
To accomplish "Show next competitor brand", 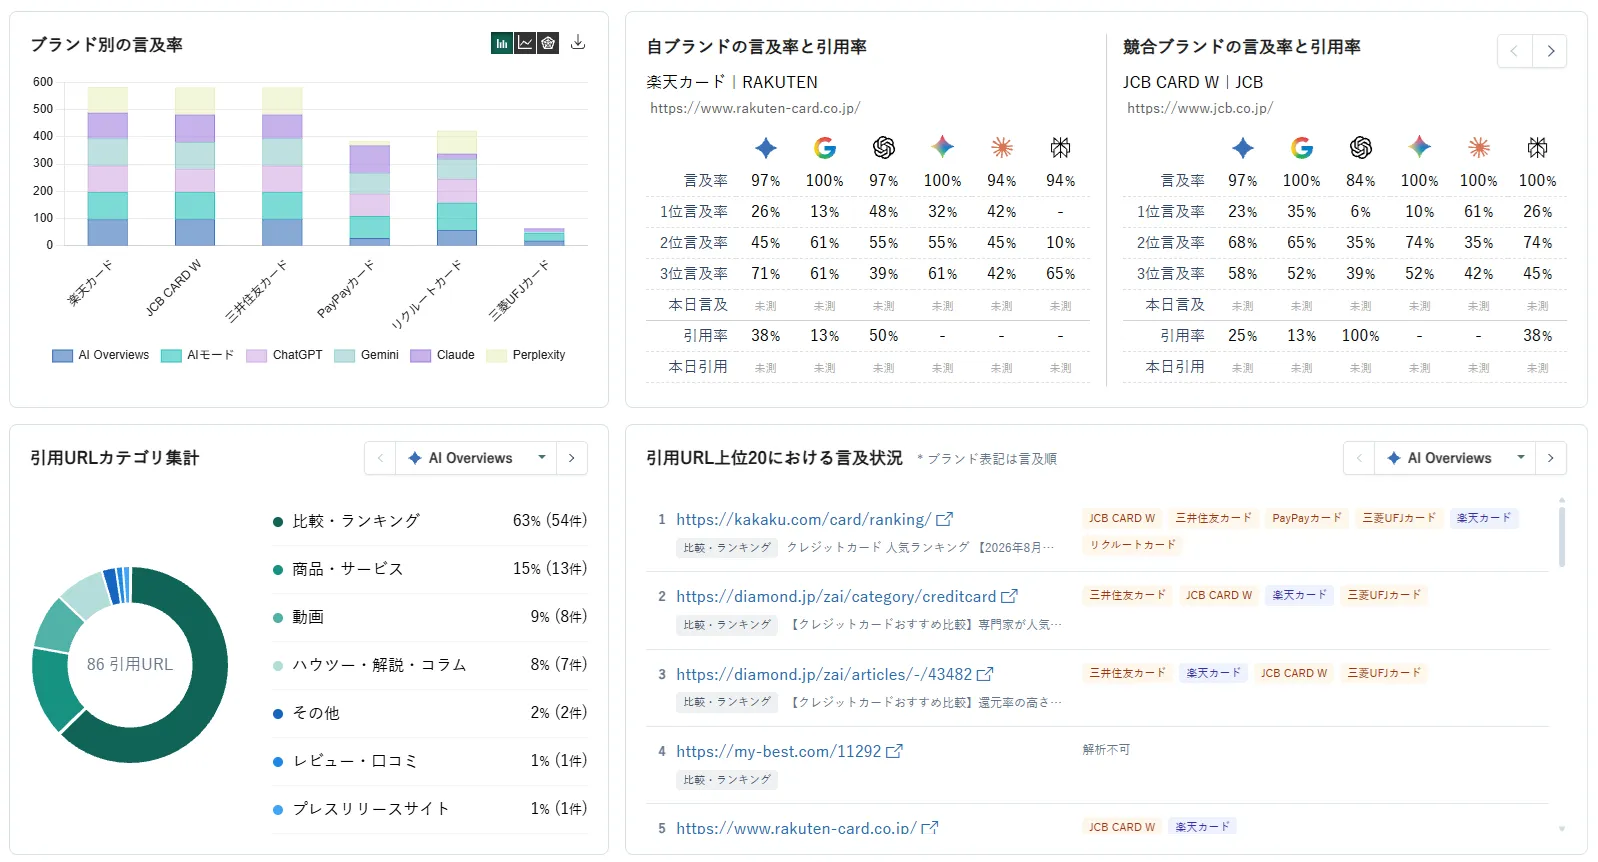I will tap(1550, 51).
